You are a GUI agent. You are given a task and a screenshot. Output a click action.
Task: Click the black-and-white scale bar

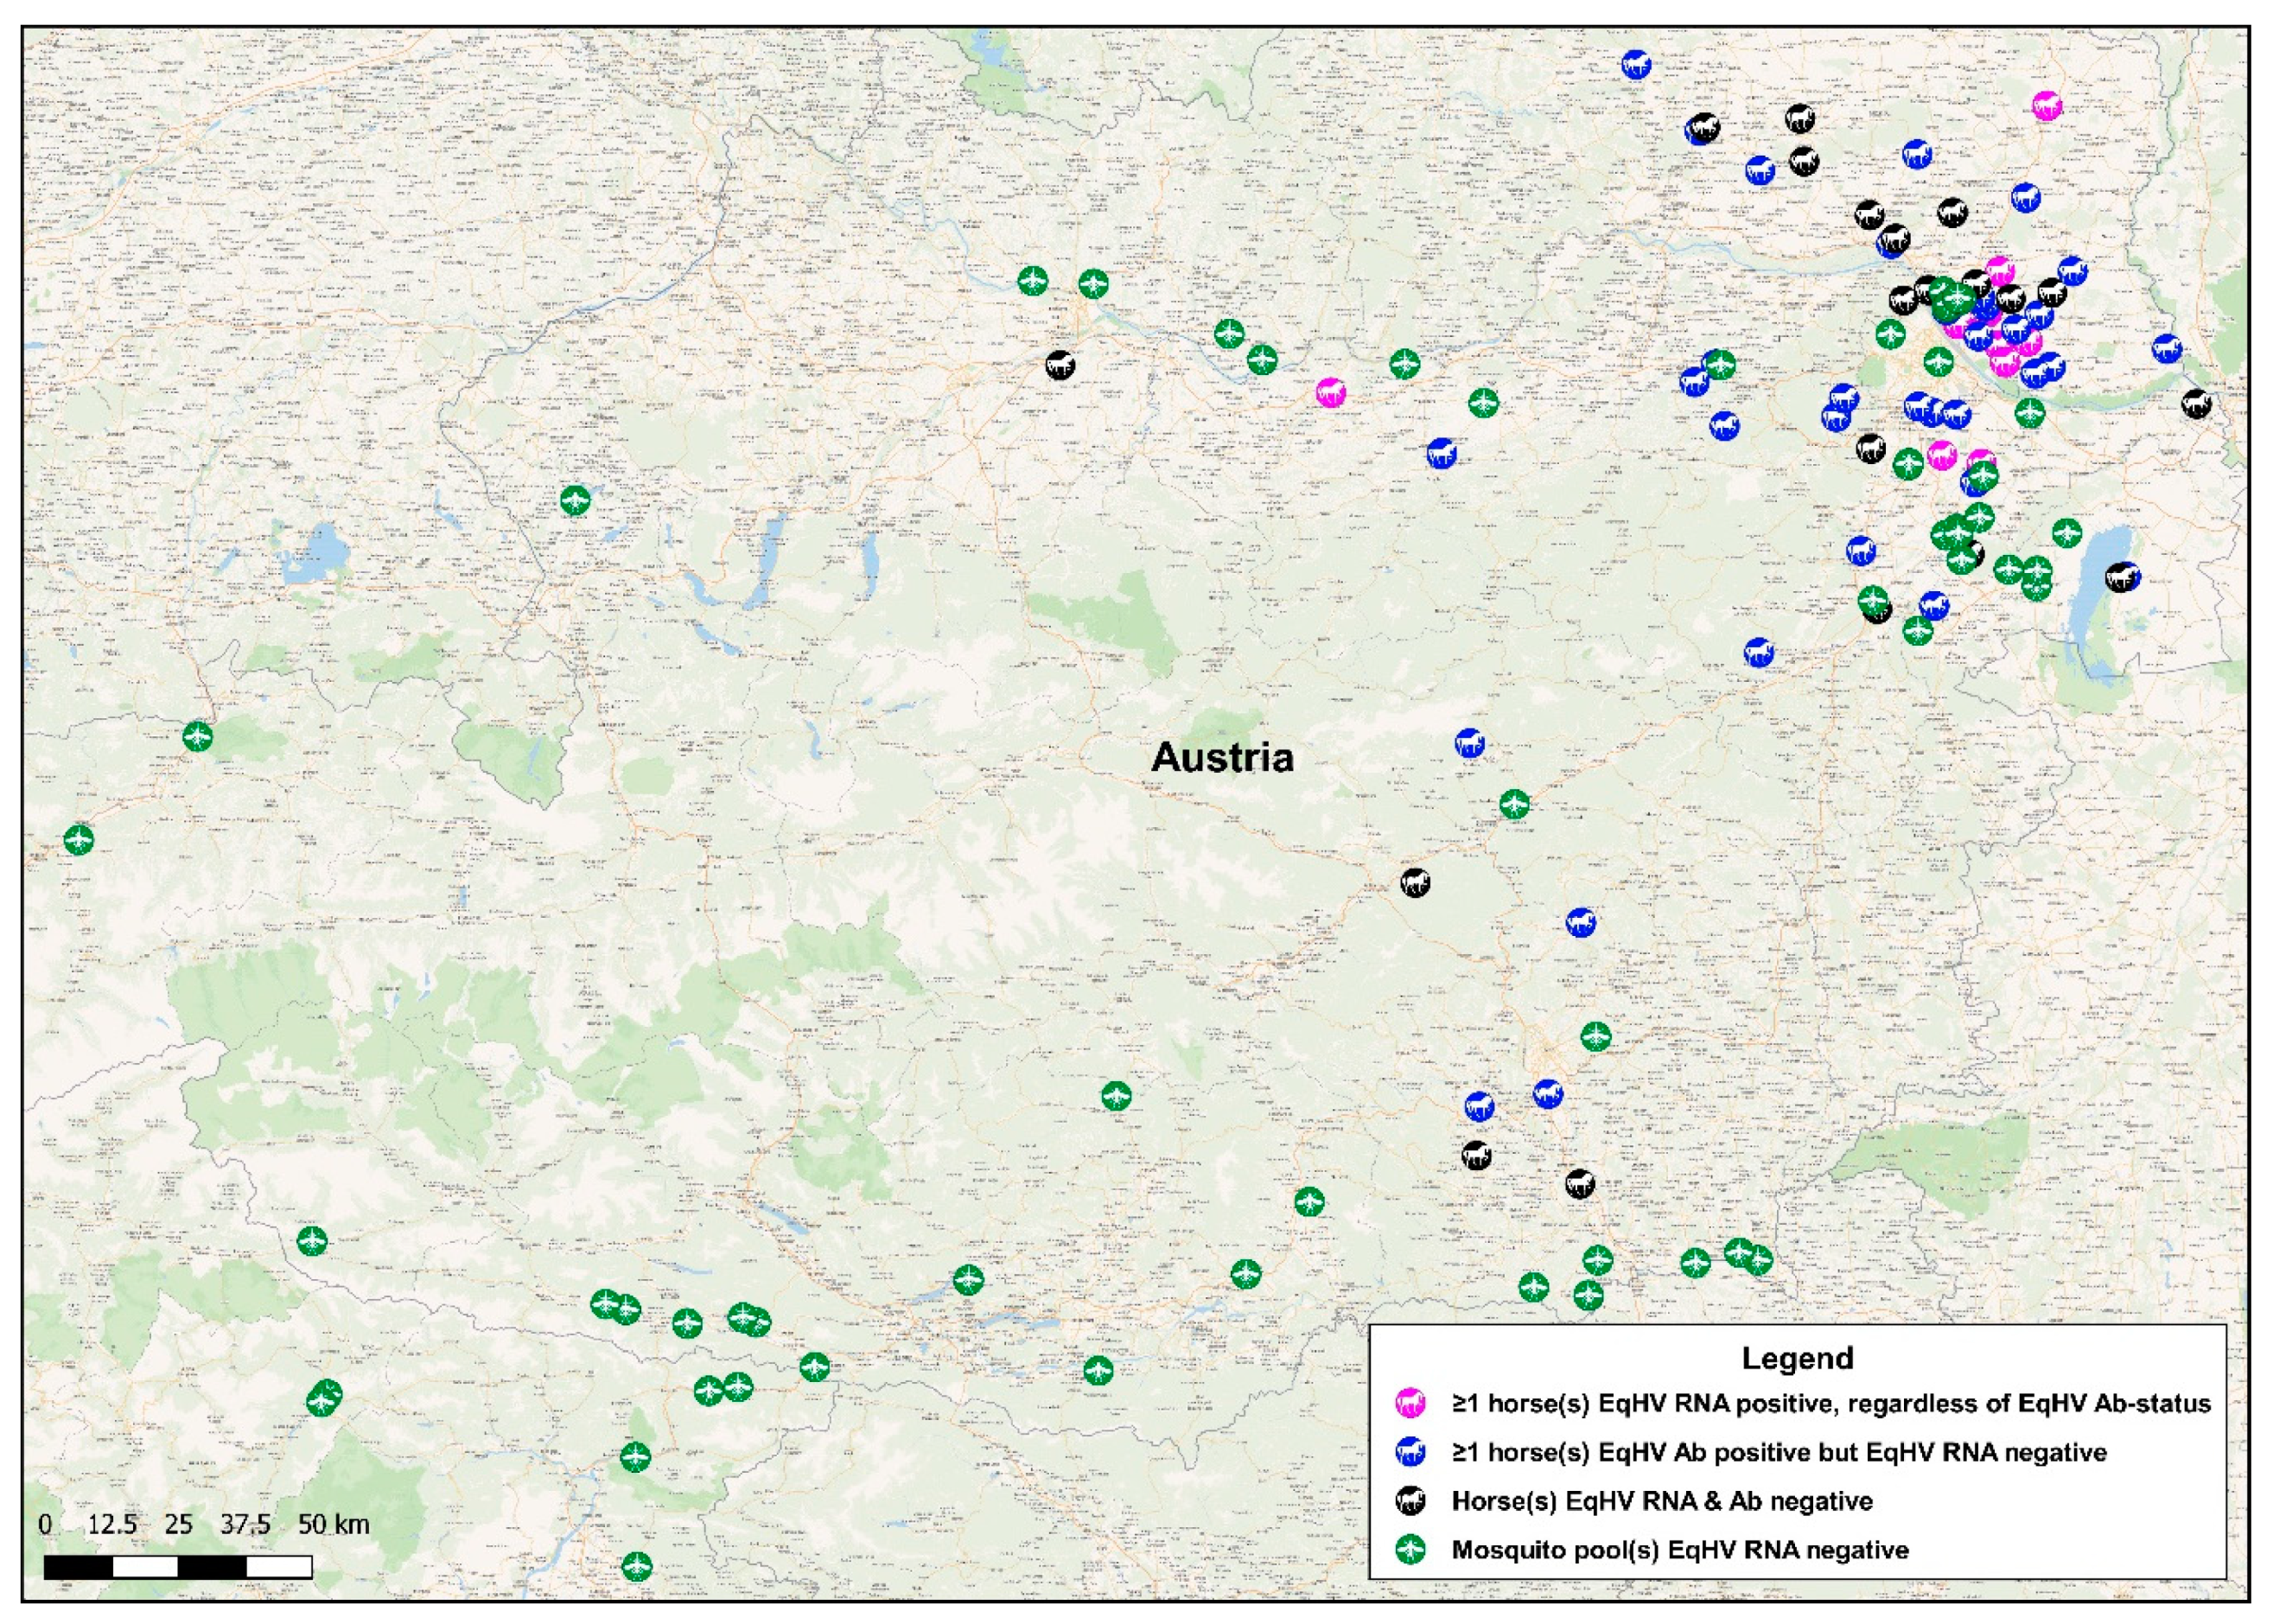click(178, 1566)
